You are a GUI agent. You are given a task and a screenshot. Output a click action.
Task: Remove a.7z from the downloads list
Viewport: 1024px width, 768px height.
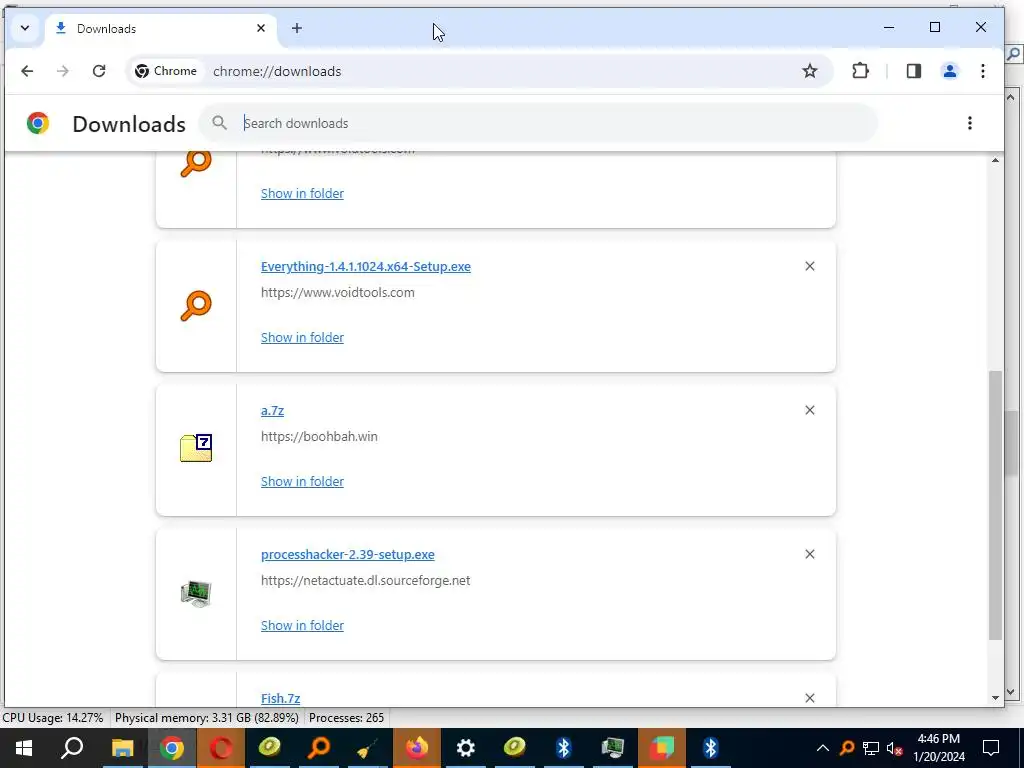[810, 410]
